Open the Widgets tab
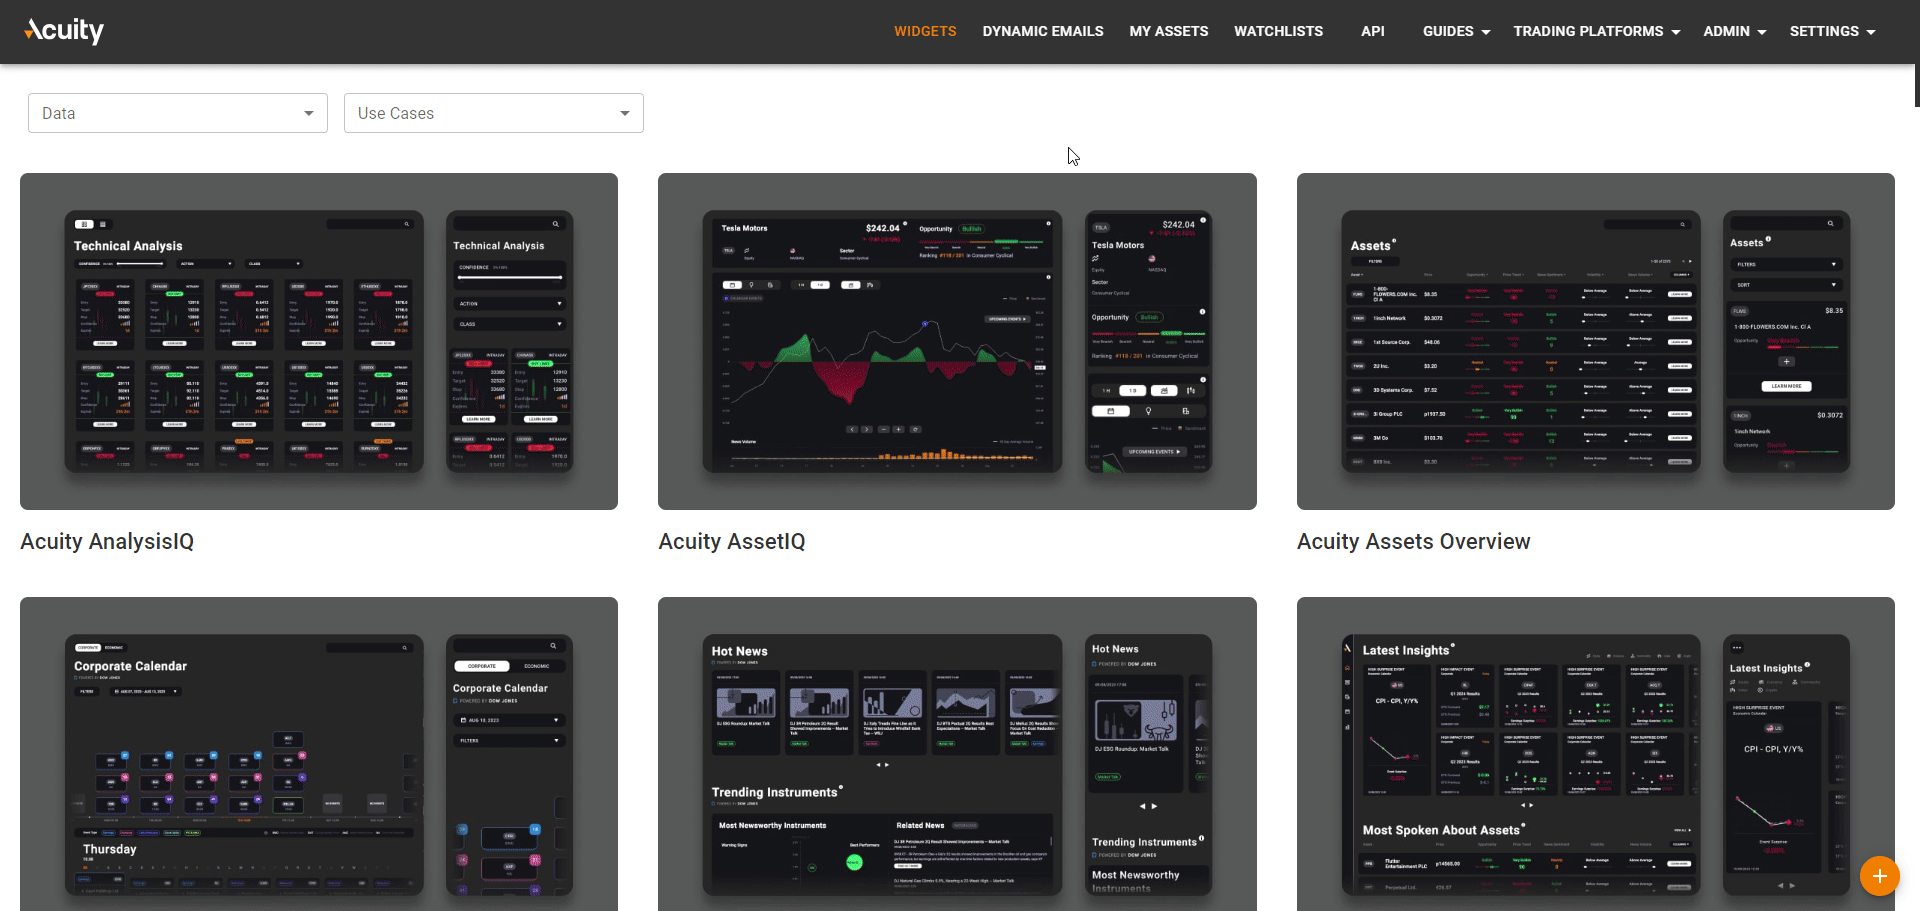Image resolution: width=1920 pixels, height=911 pixels. coord(925,31)
